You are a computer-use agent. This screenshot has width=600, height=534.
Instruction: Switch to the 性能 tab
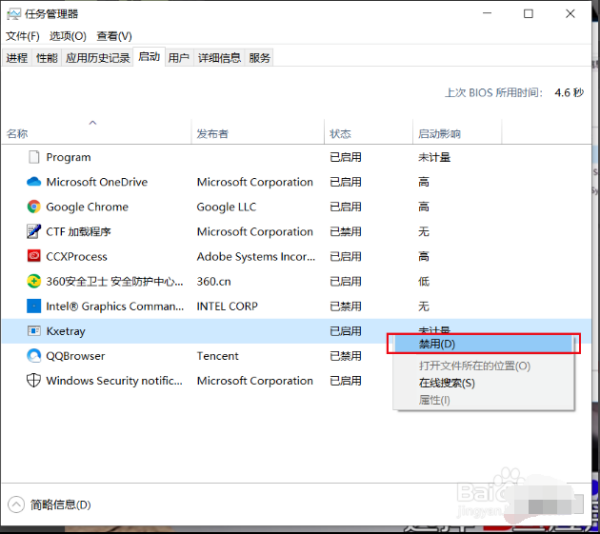click(x=47, y=58)
